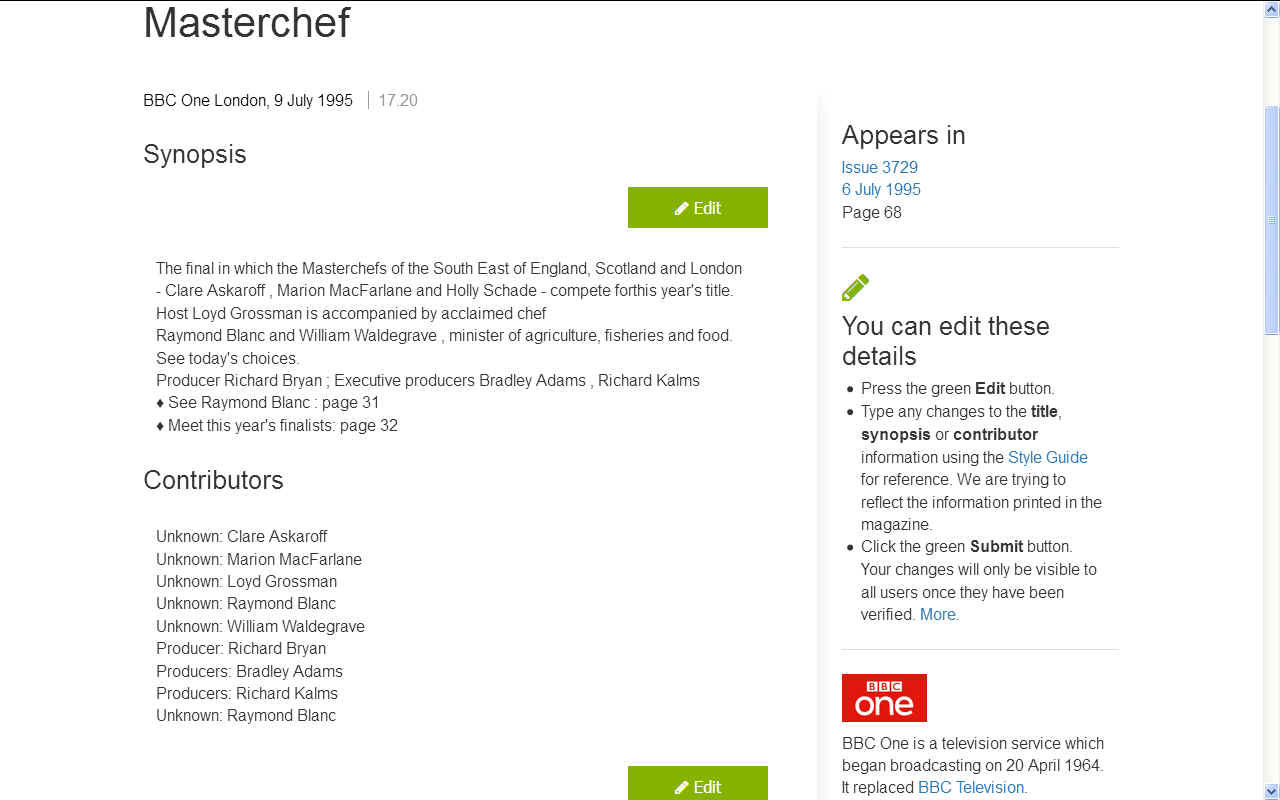Viewport: 1280px width, 800px height.
Task: Click the BBC One logo
Action: (x=884, y=698)
